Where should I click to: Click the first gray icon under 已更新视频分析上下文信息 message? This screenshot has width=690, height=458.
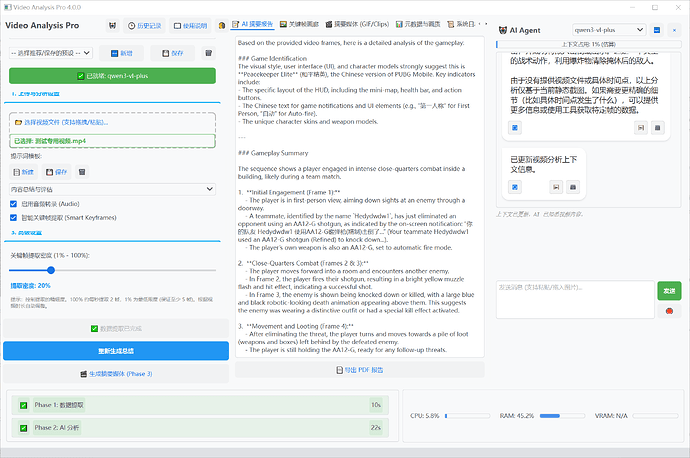tap(556, 187)
